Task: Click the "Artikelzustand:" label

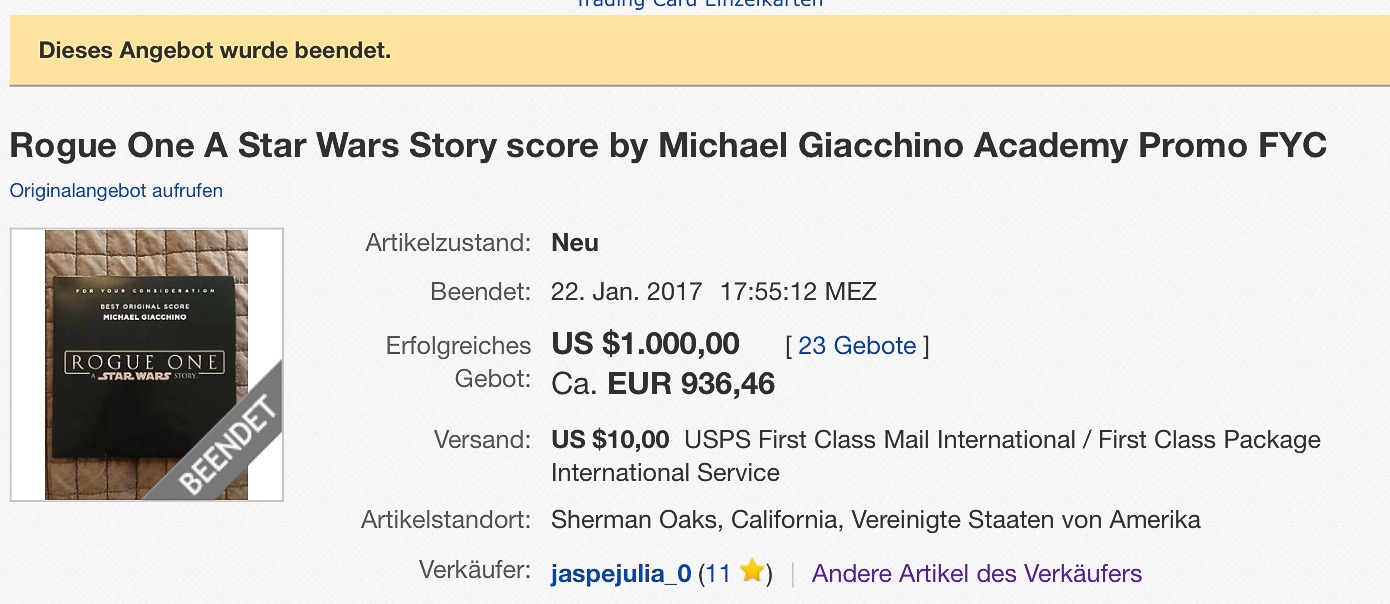Action: pos(447,243)
